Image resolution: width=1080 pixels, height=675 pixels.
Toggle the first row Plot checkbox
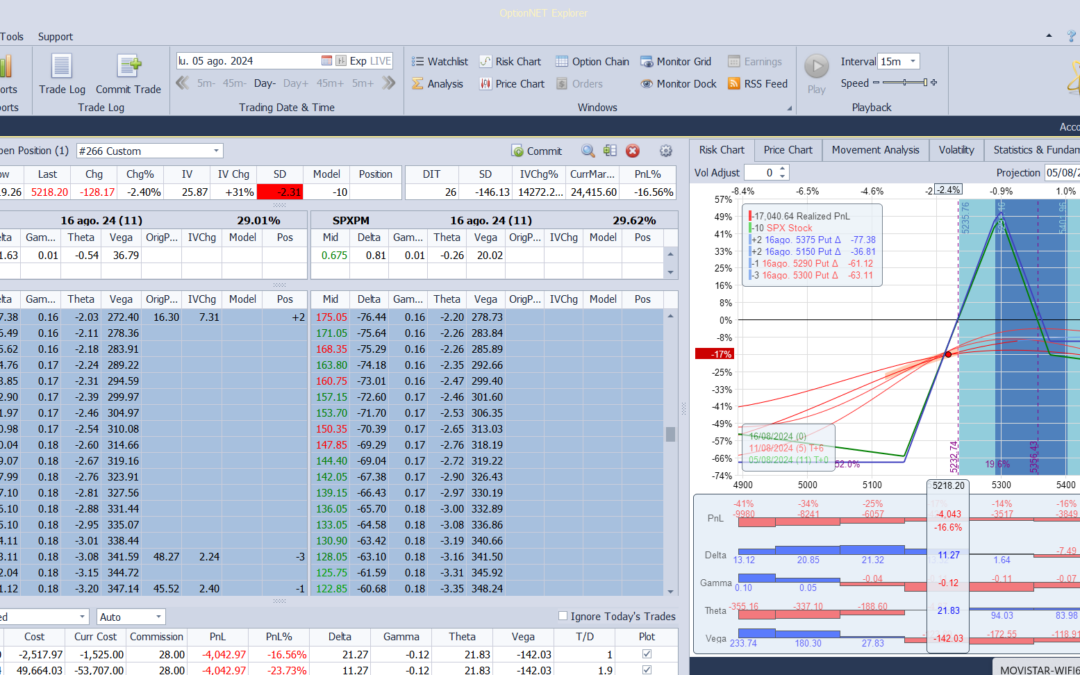pyautogui.click(x=646, y=654)
